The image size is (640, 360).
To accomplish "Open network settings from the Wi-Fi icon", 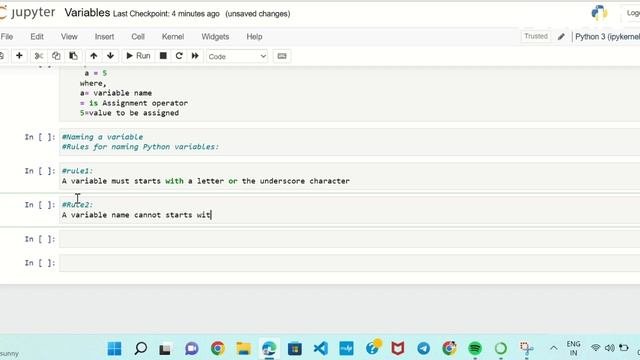I will (x=596, y=348).
